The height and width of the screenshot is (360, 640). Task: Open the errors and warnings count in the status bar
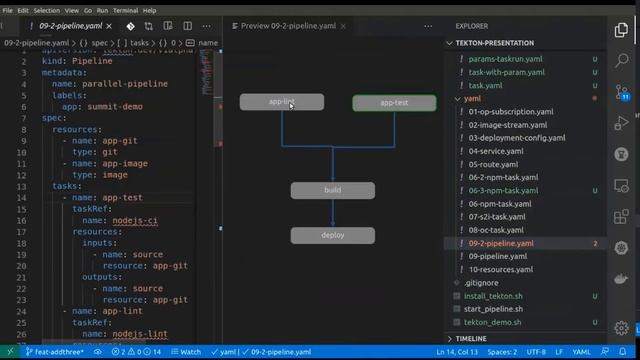[x=136, y=352]
